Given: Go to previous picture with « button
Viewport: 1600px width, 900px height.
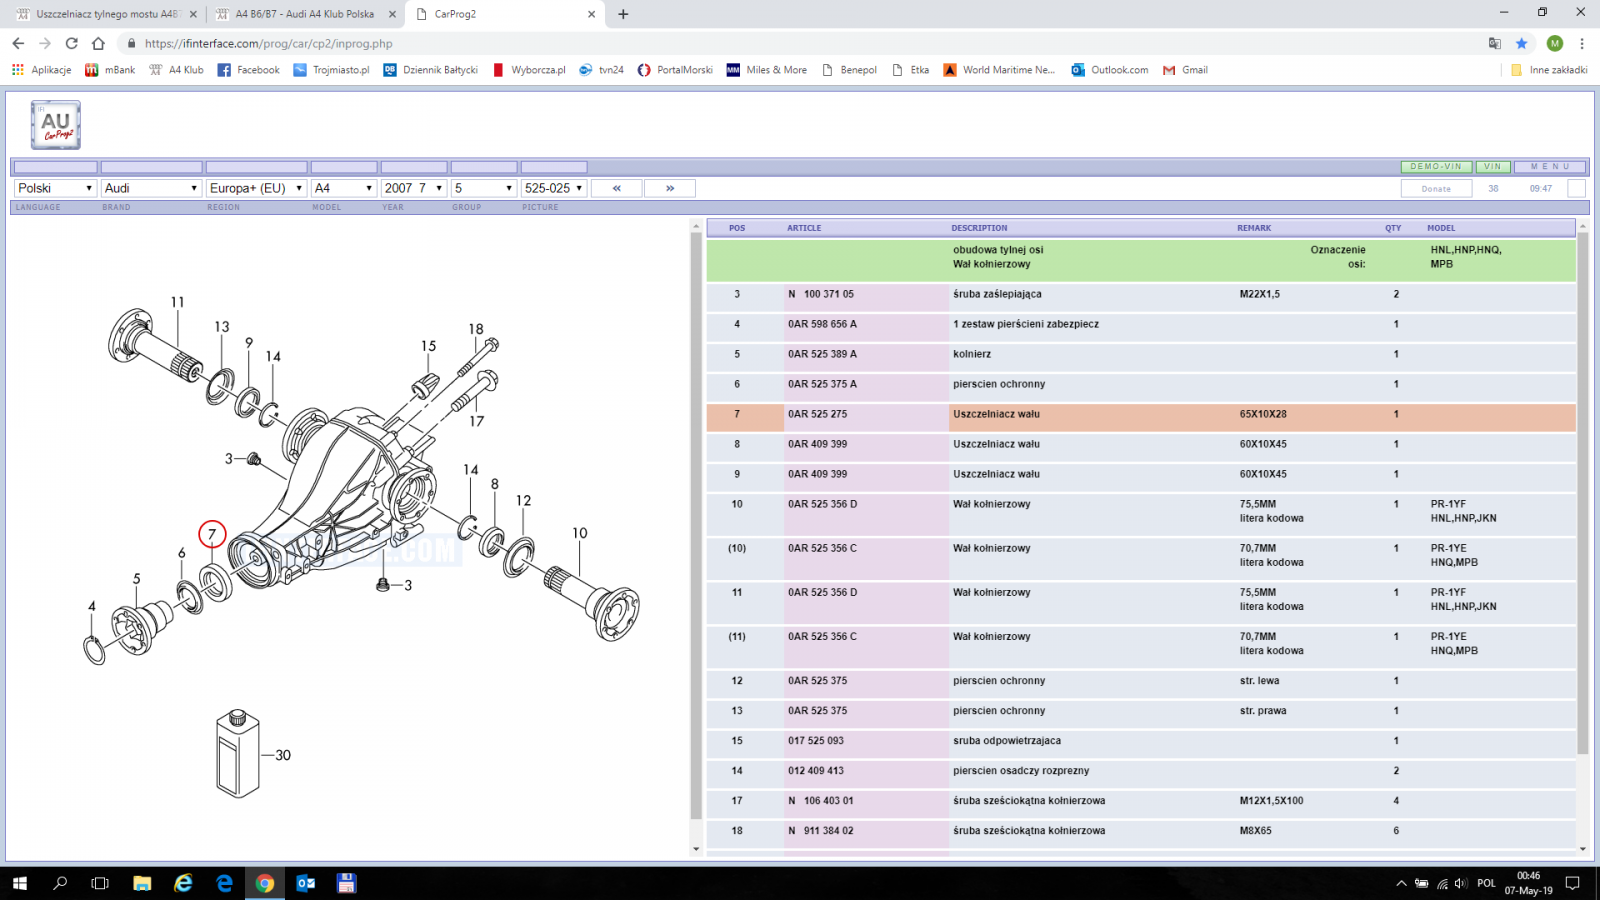Looking at the screenshot, I should coord(617,188).
